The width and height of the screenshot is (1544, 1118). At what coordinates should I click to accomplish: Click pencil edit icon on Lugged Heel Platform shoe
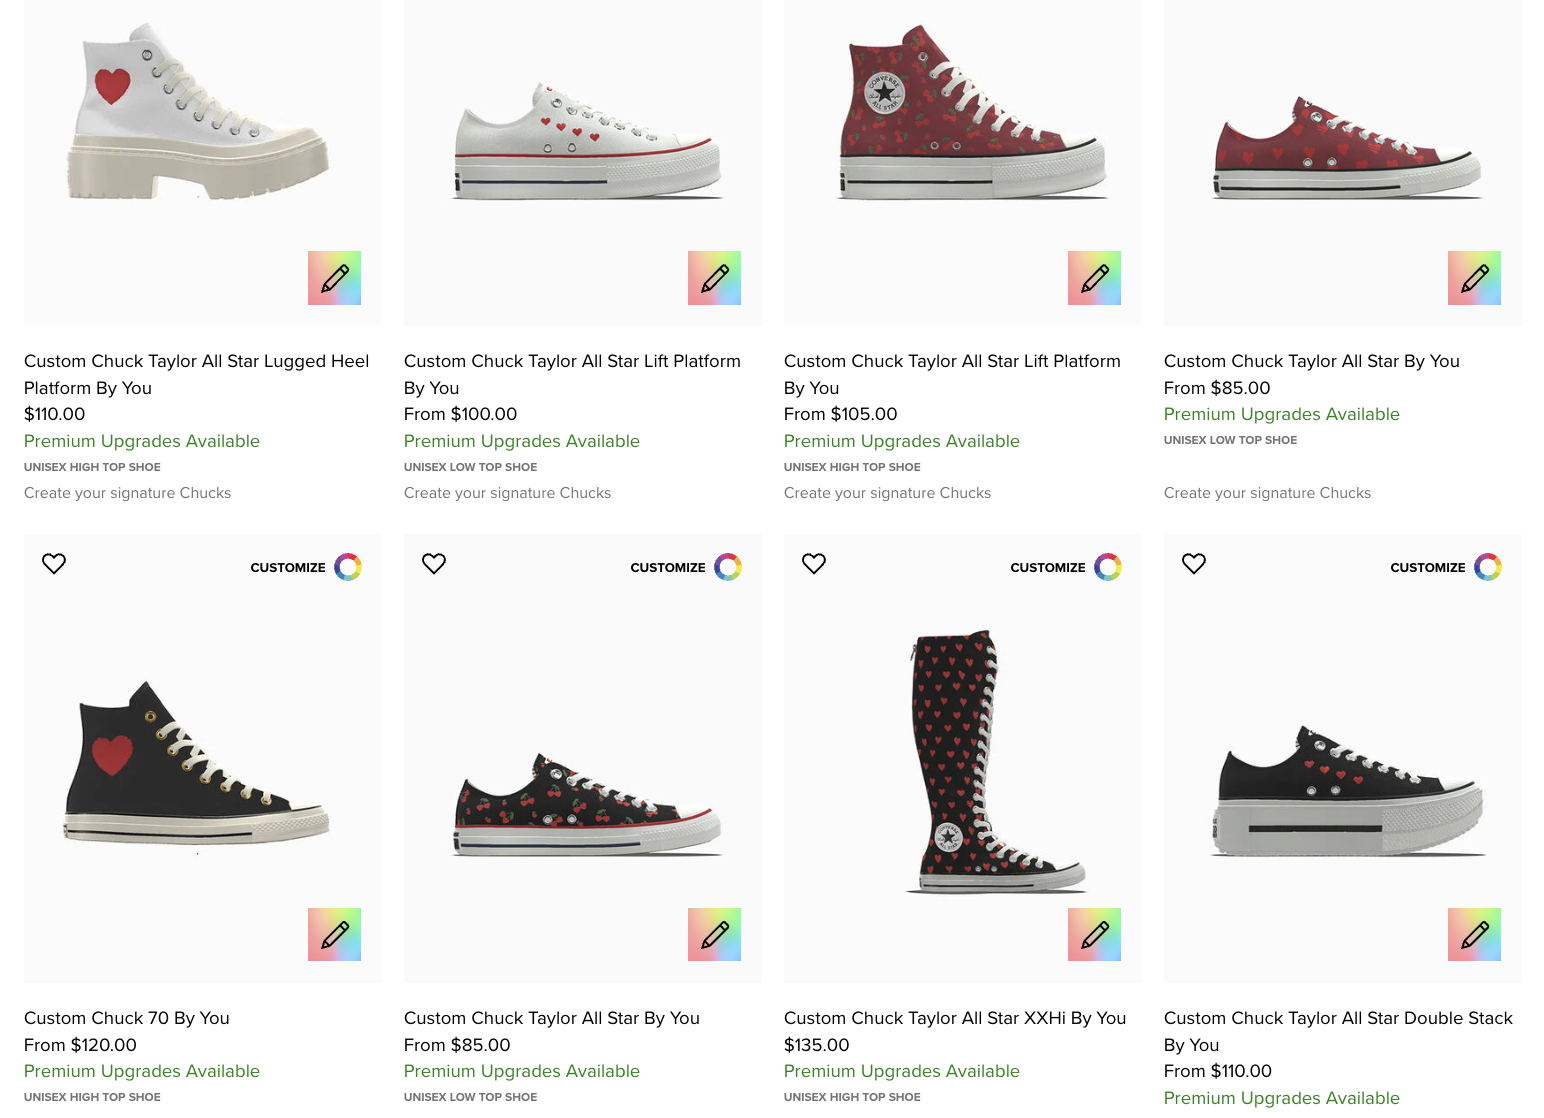click(x=334, y=278)
